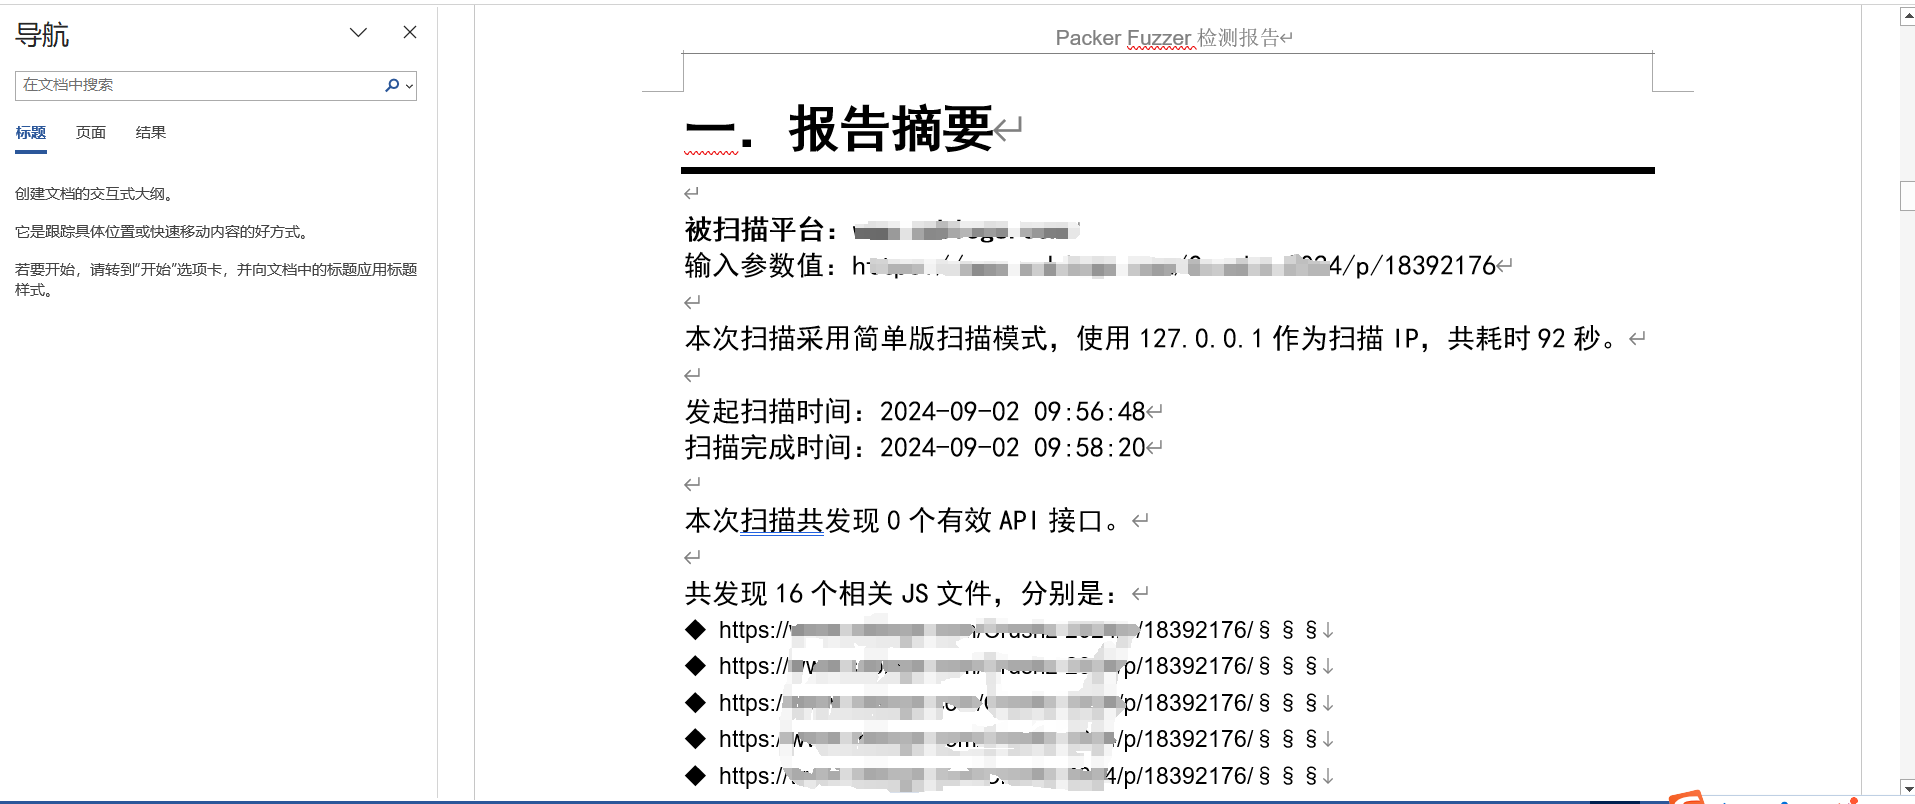Screen dimensions: 1915x804
Task: Switch to the 页面 tab
Action: tap(91, 133)
